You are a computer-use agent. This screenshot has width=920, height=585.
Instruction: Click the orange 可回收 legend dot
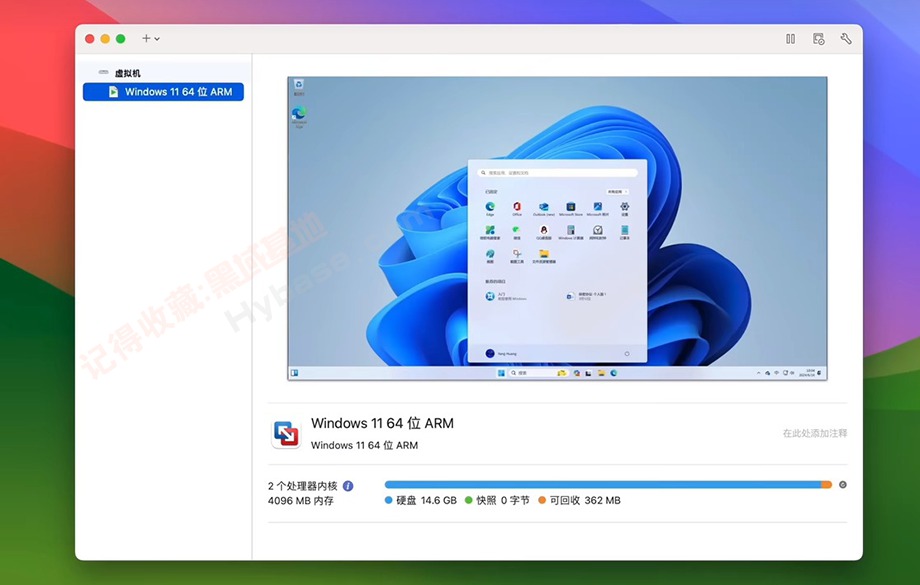click(542, 500)
